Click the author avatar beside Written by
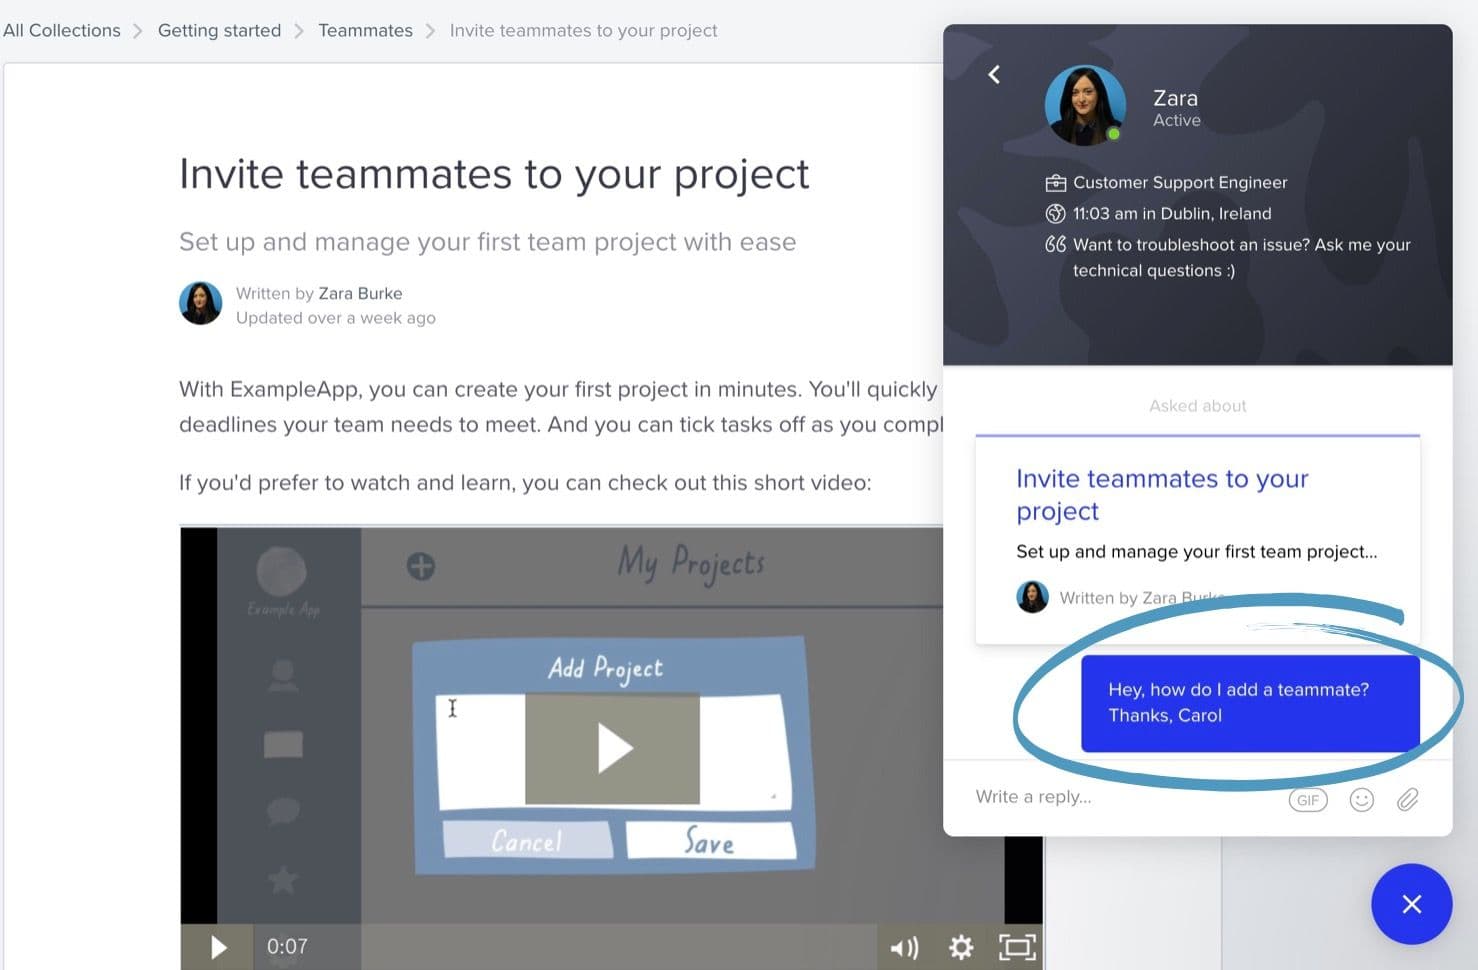The height and width of the screenshot is (970, 1478). tap(200, 303)
